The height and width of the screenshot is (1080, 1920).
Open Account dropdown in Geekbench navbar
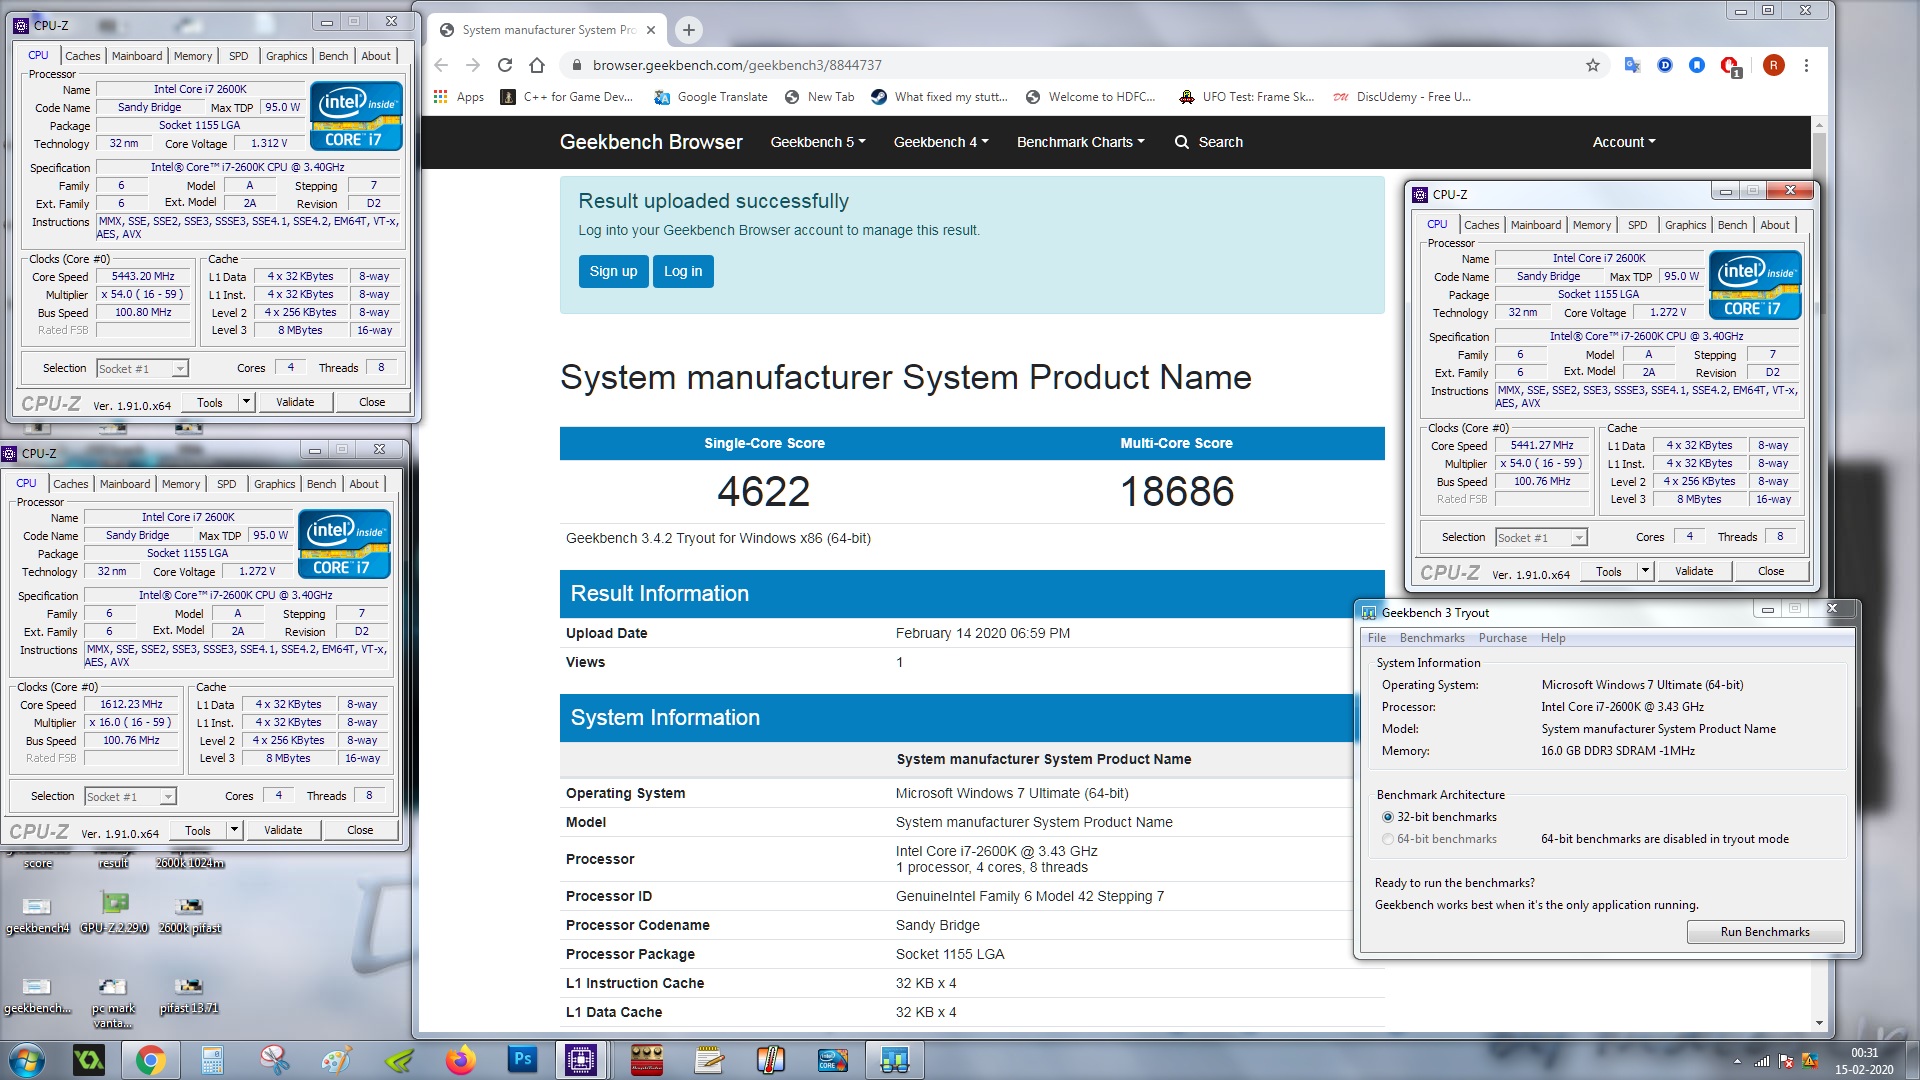tap(1624, 142)
